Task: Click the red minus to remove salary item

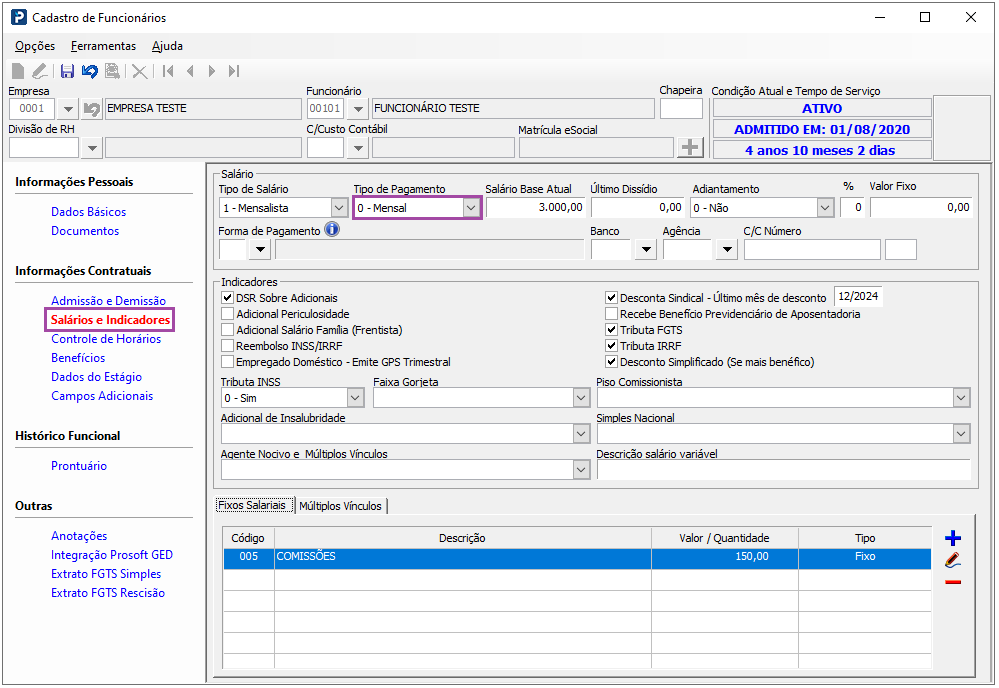Action: (952, 582)
